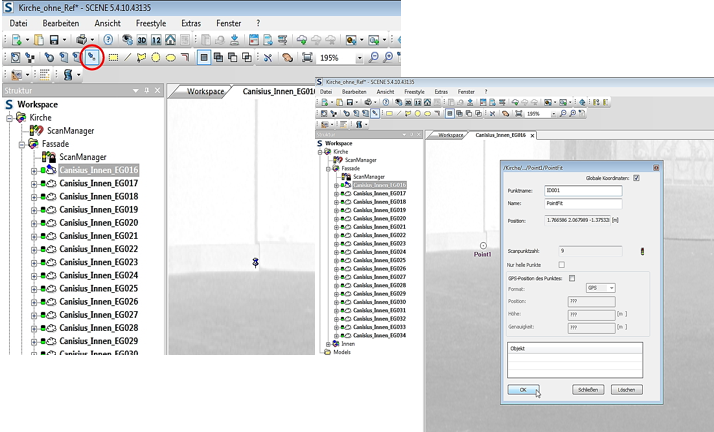Viewport: 714px width, 432px height.
Task: Click the green cloud-add icon in left window
Action: click(301, 40)
